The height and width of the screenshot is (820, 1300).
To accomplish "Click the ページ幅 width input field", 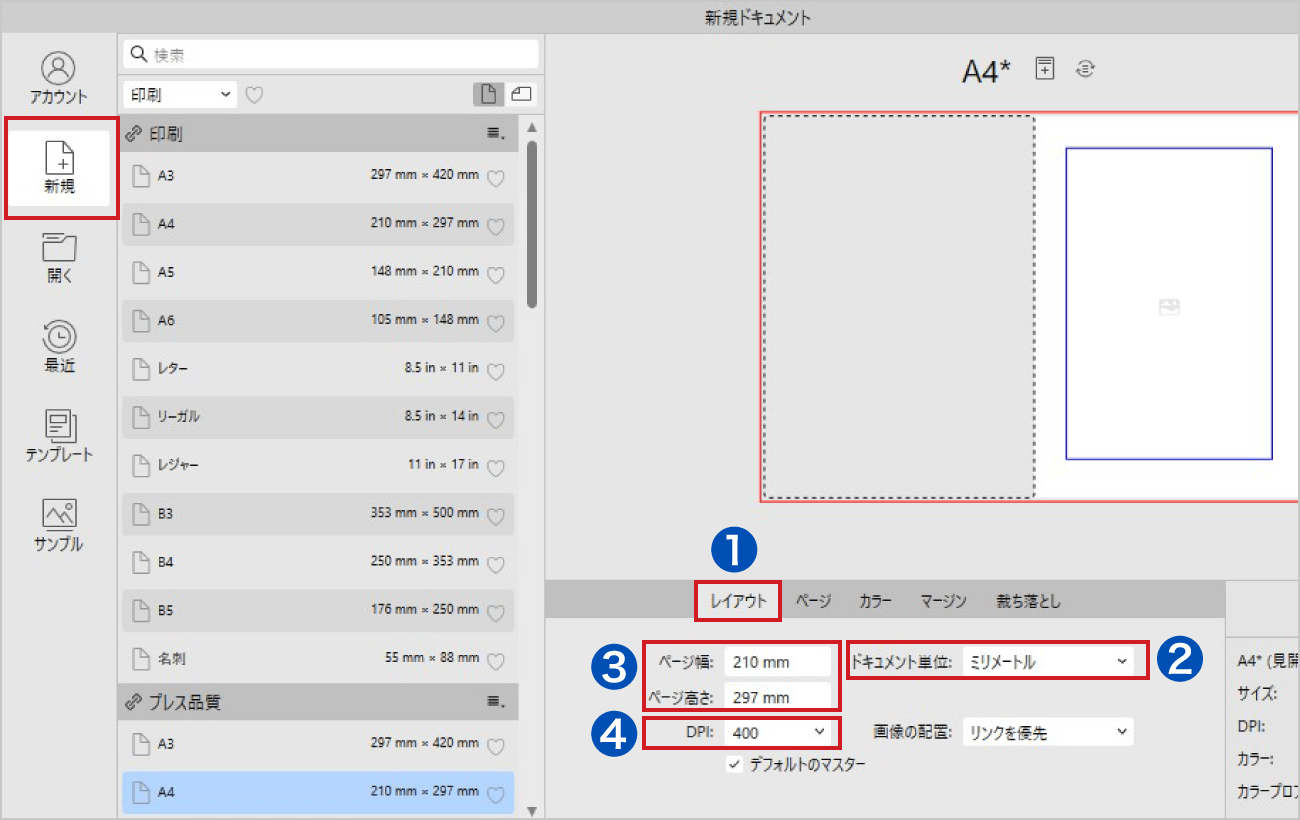I will click(777, 662).
